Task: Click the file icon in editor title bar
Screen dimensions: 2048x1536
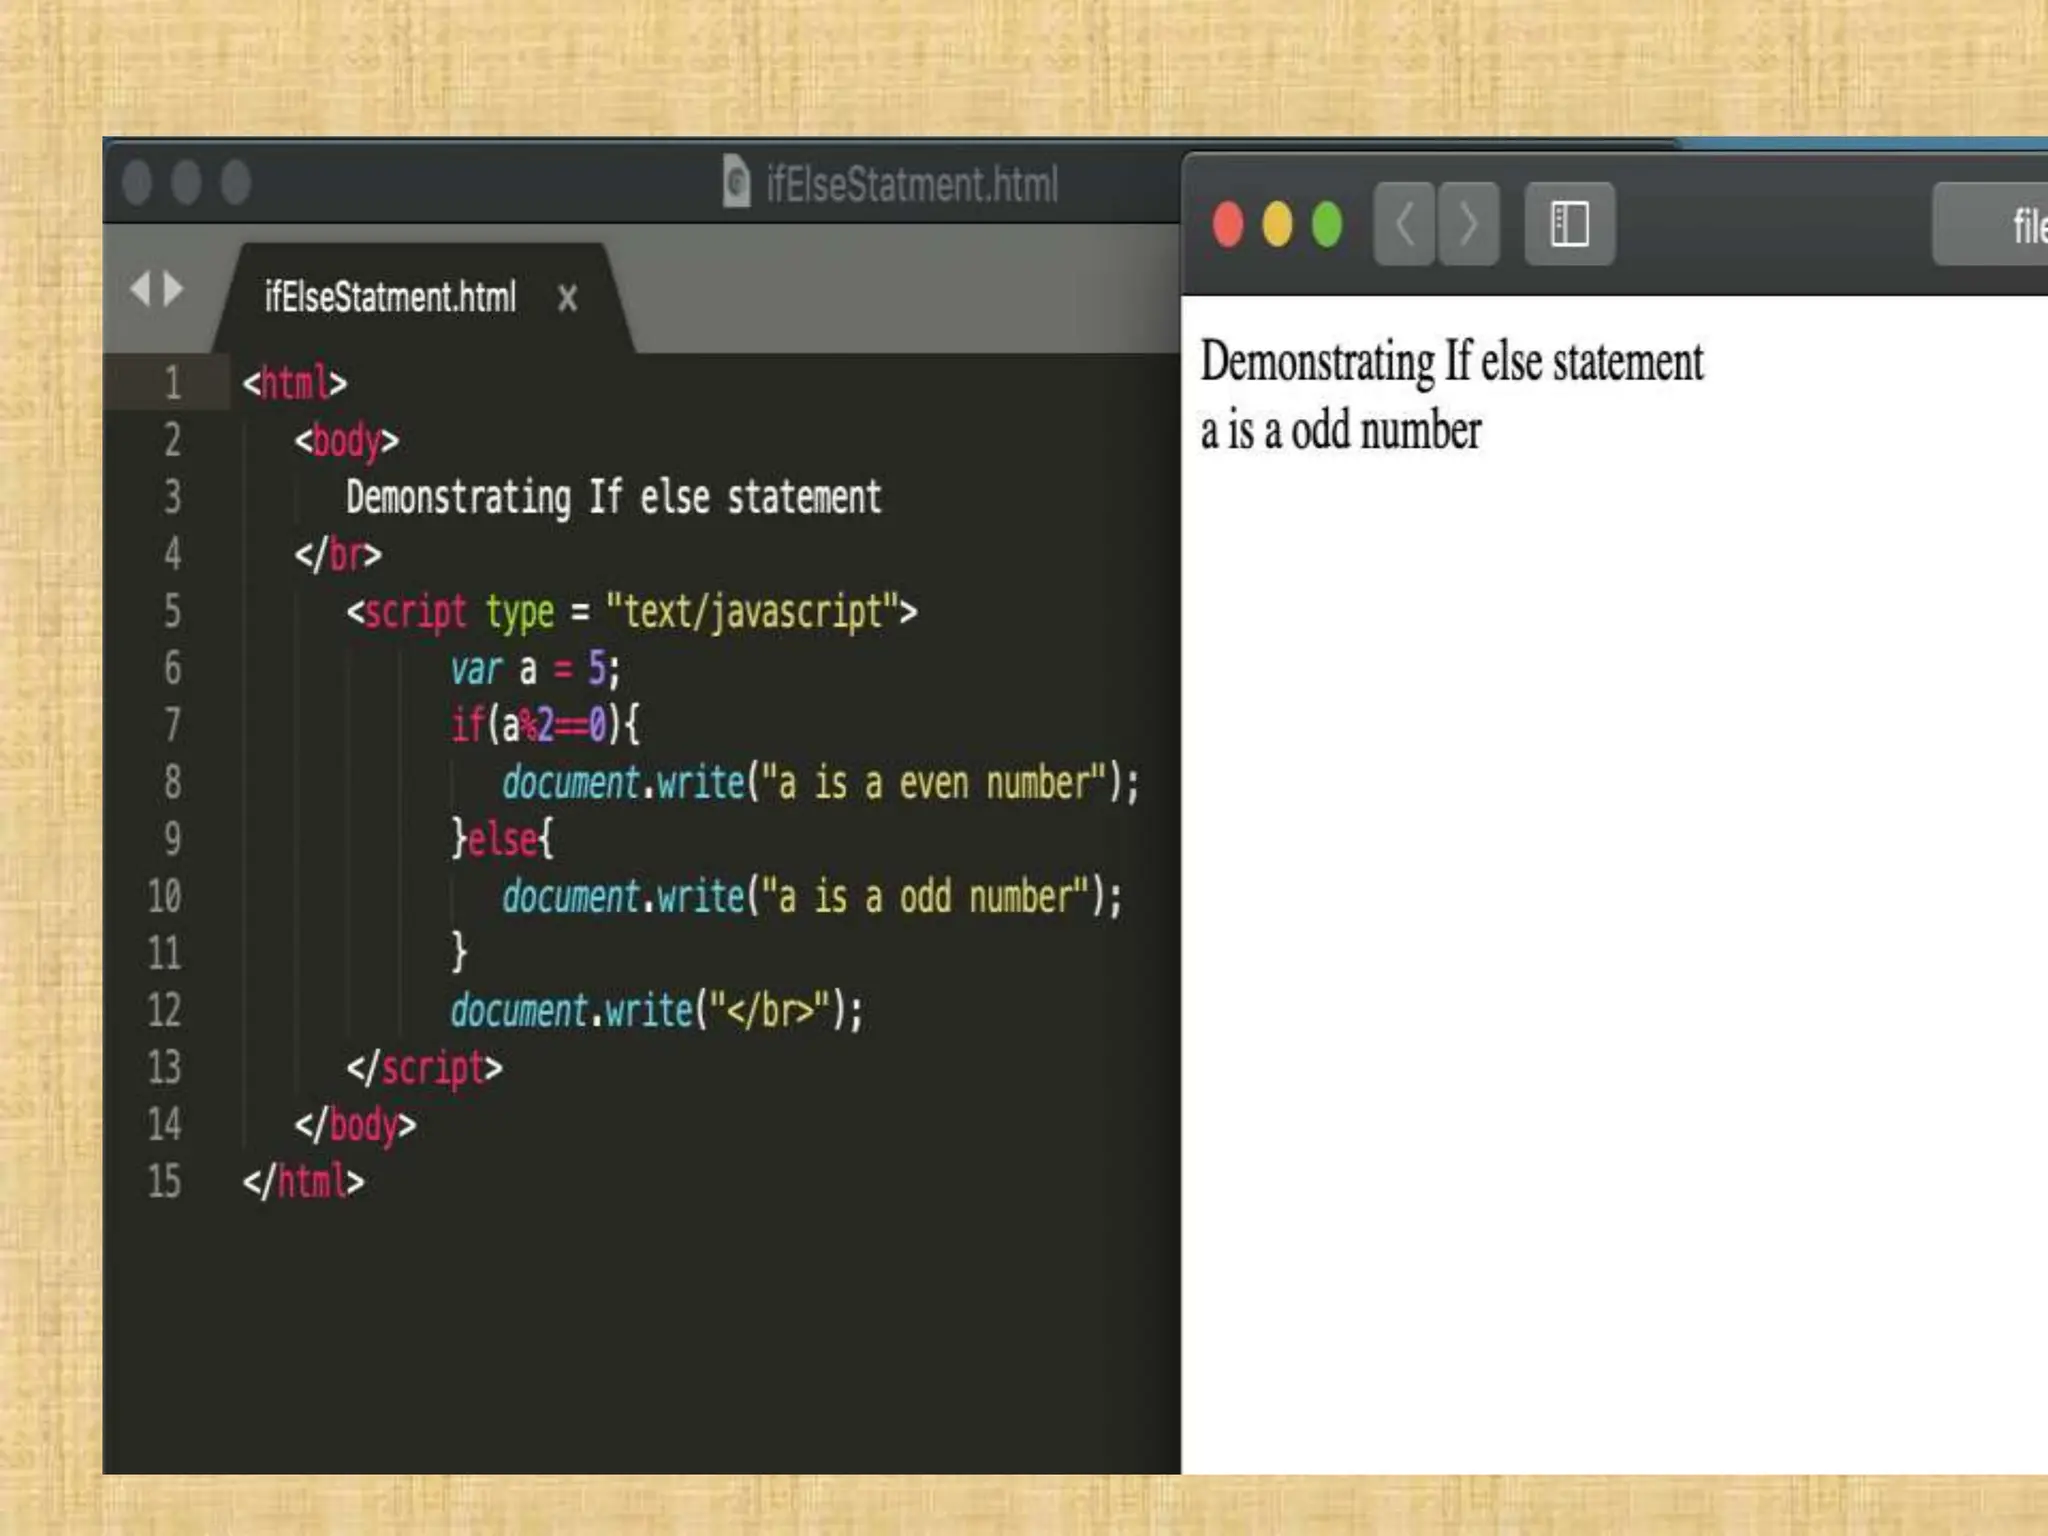Action: coord(736,182)
